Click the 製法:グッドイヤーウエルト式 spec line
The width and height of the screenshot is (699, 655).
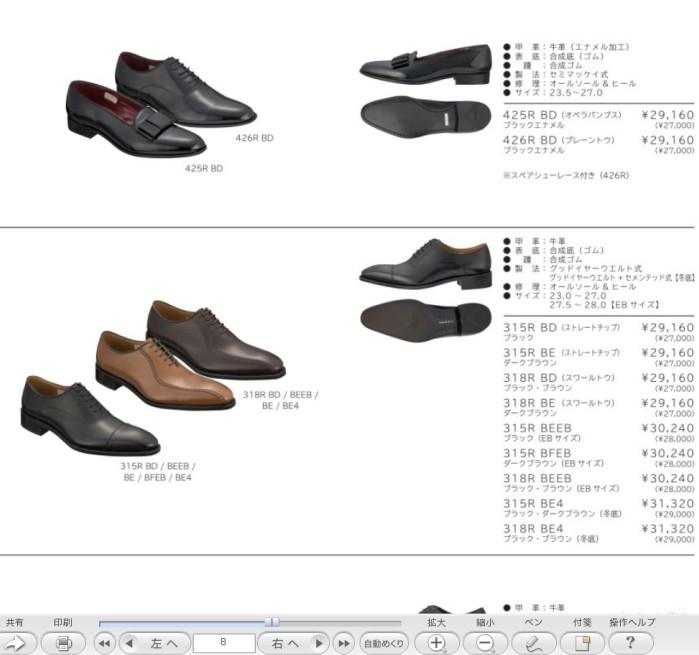[573, 268]
